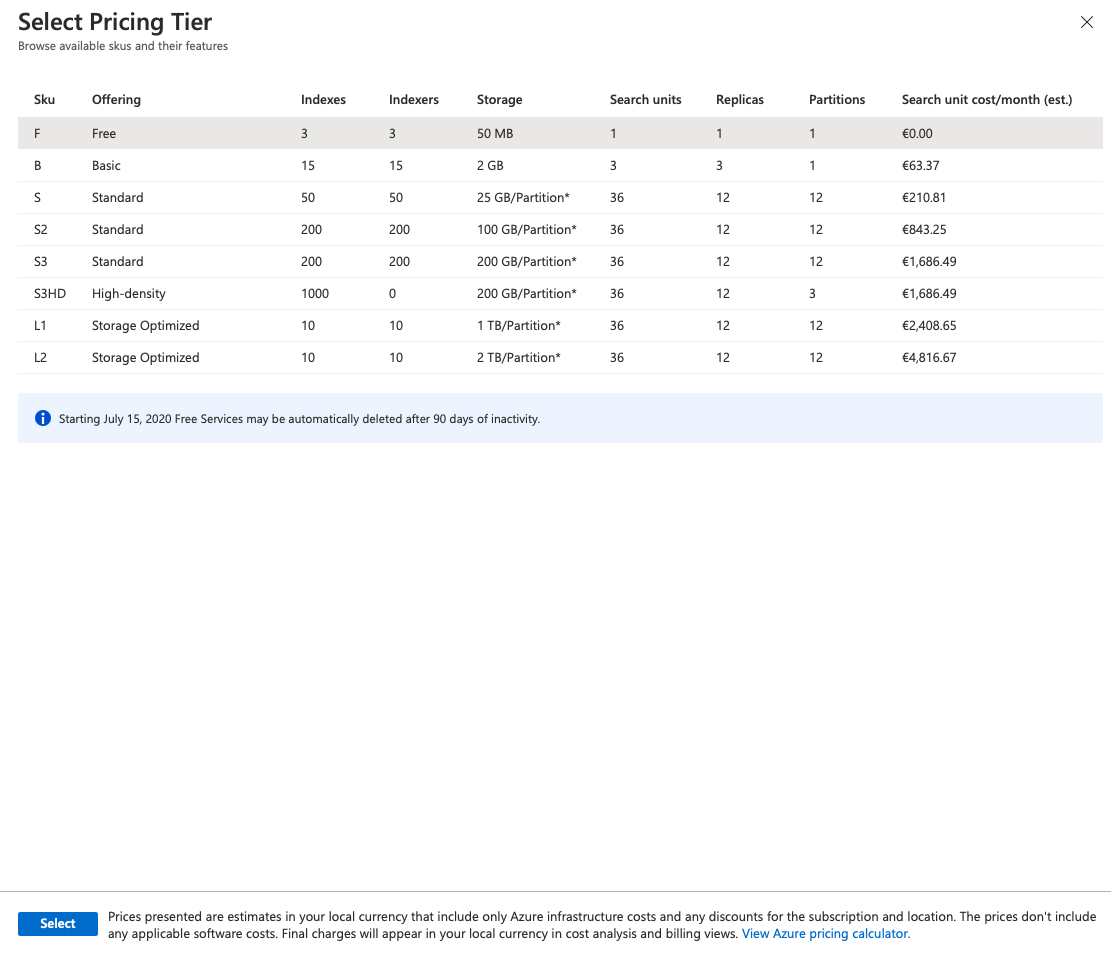The image size is (1111, 961).
Task: Click the Storage column header
Action: click(499, 100)
